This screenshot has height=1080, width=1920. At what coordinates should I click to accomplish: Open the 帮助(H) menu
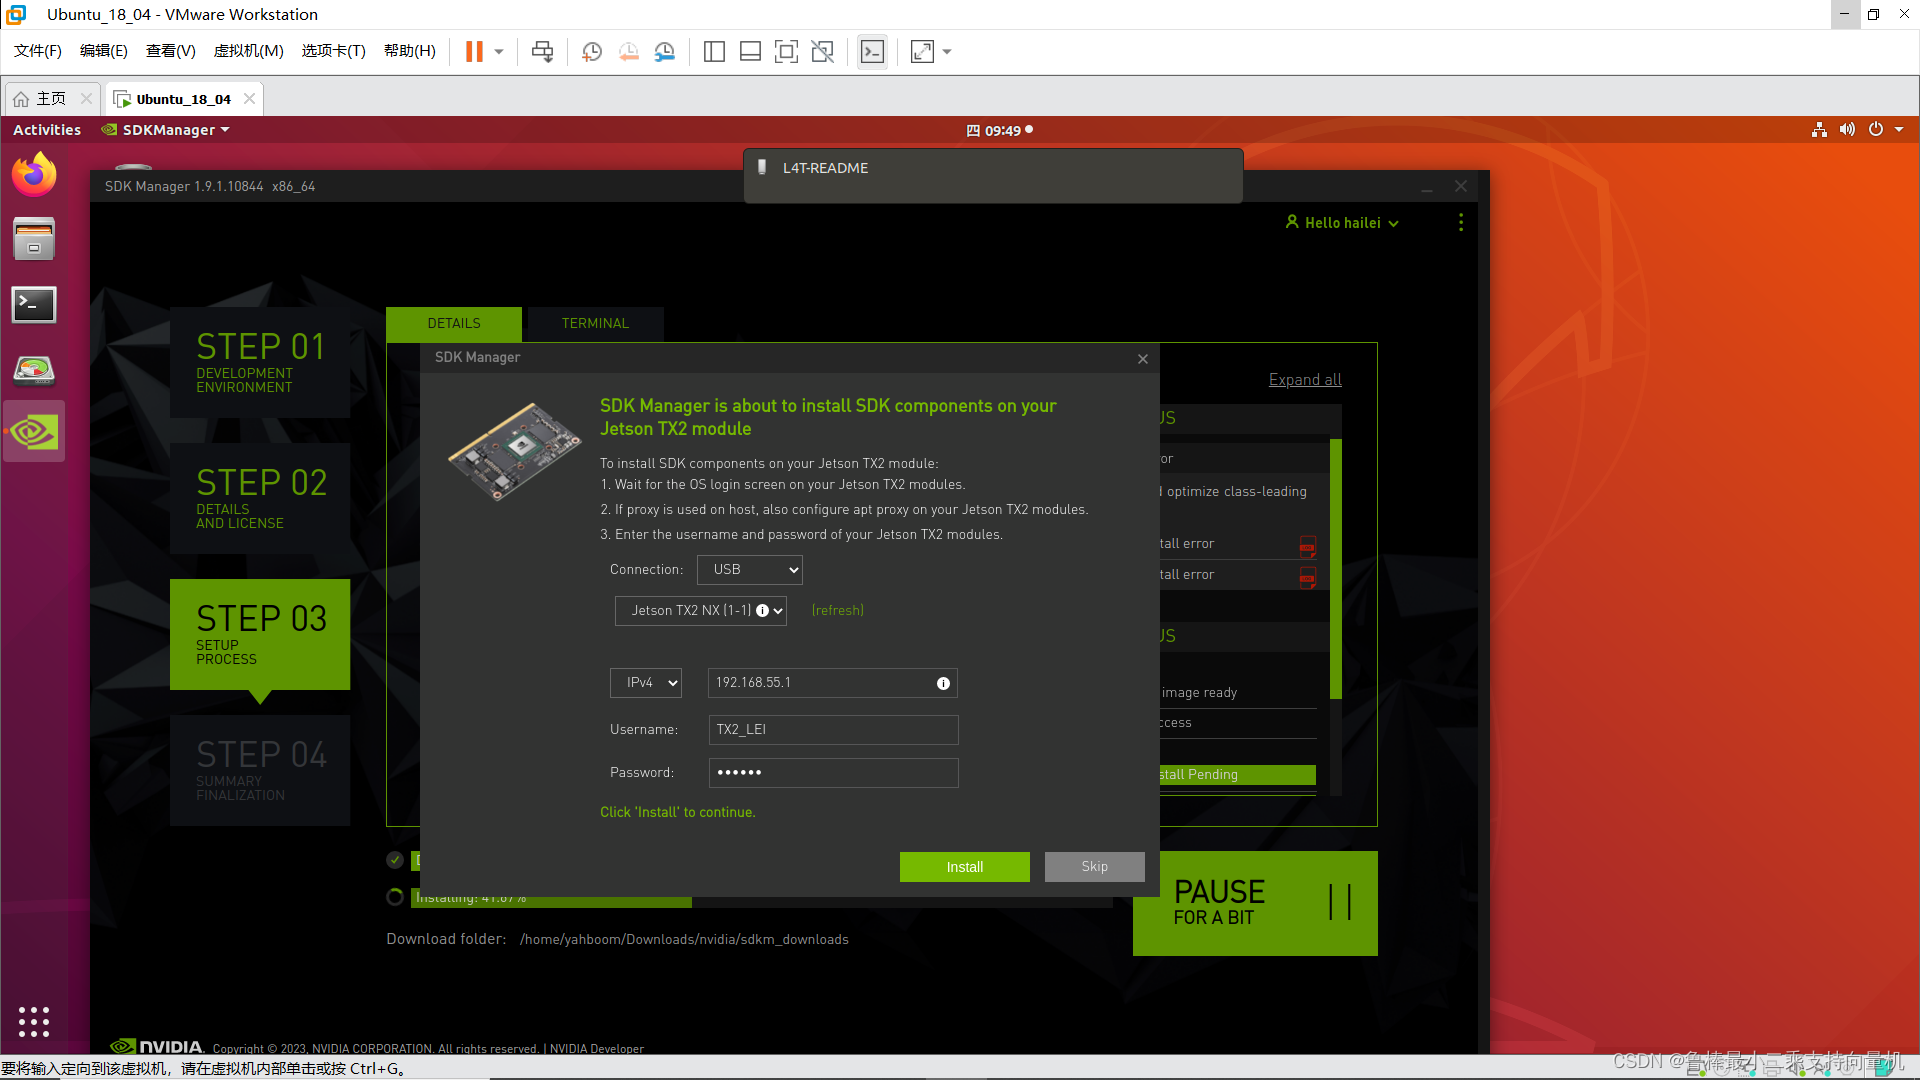(410, 51)
